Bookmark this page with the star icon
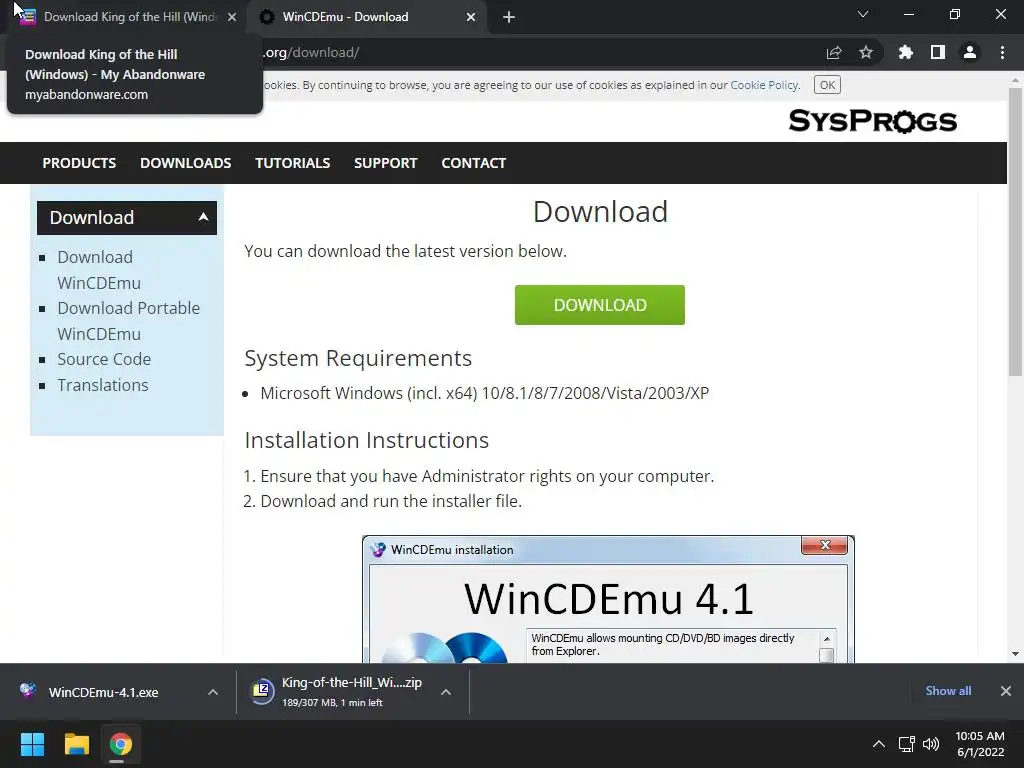 tap(866, 52)
